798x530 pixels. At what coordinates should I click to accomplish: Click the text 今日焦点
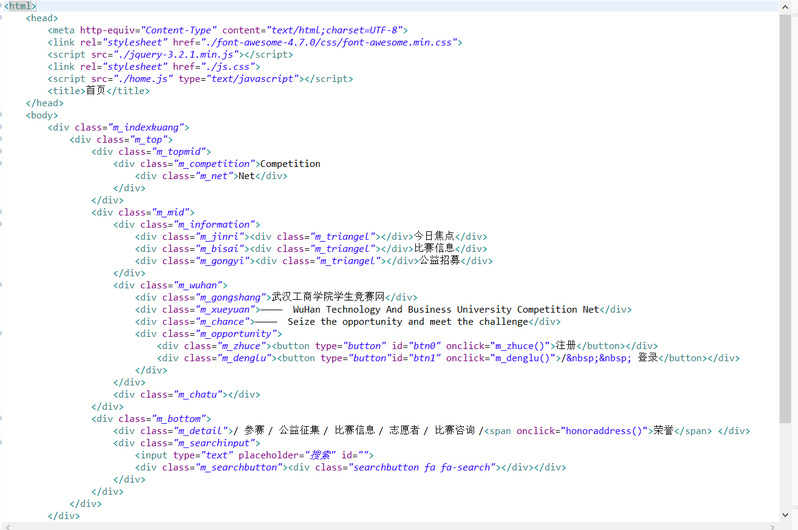(434, 236)
